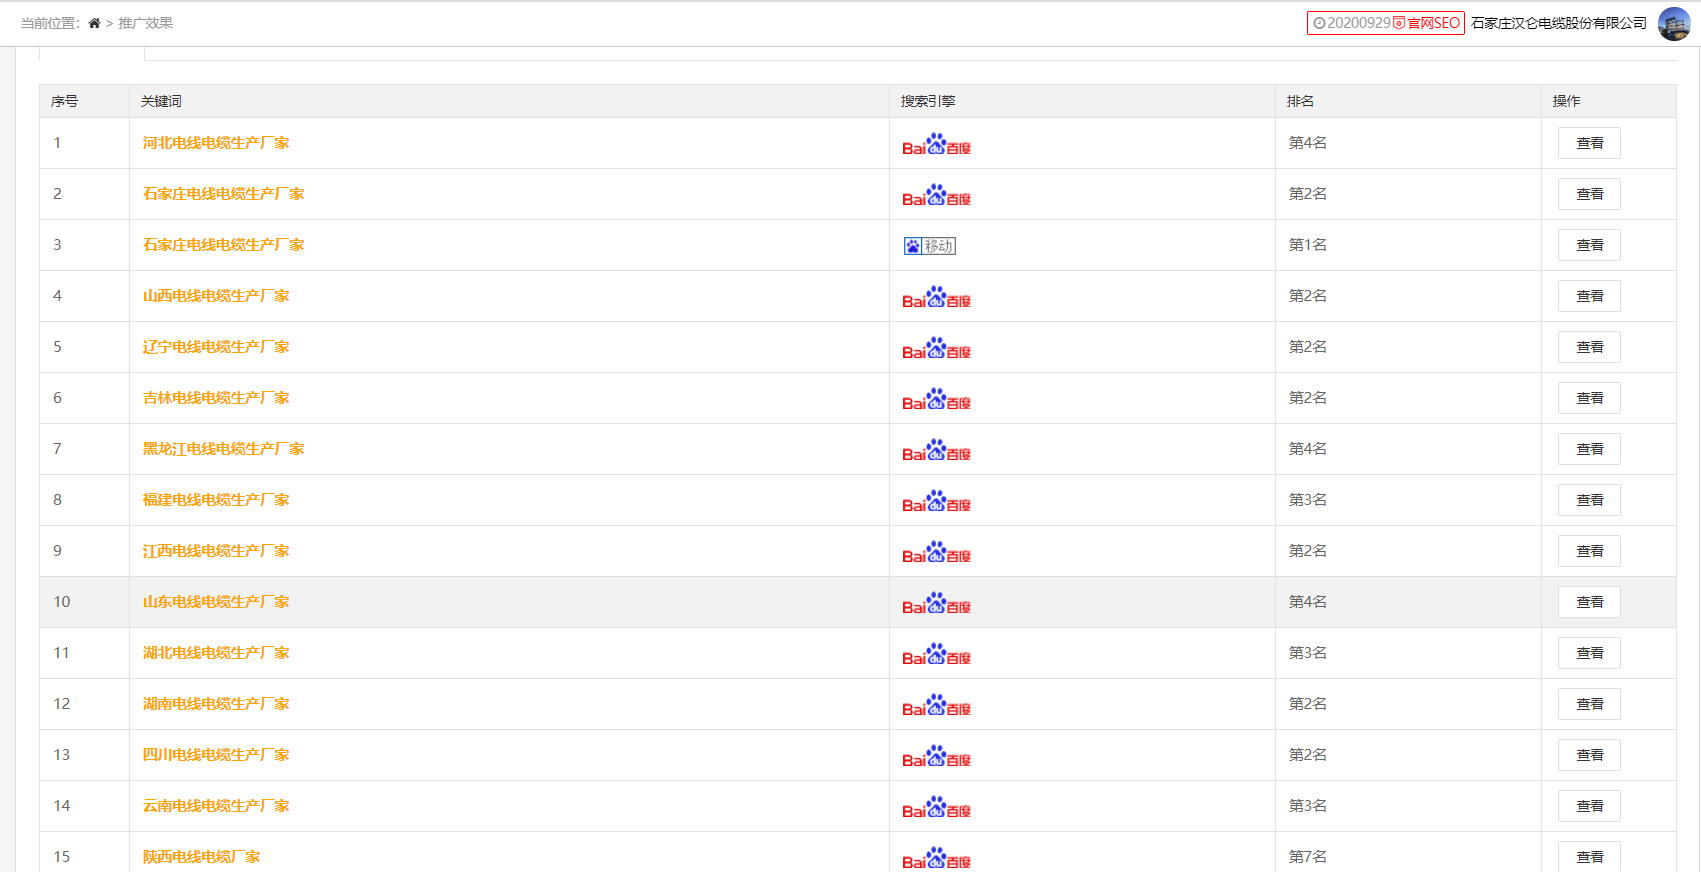Screen dimensions: 1701x872
Task: Click the Baidu logo in row 1
Action: click(936, 145)
